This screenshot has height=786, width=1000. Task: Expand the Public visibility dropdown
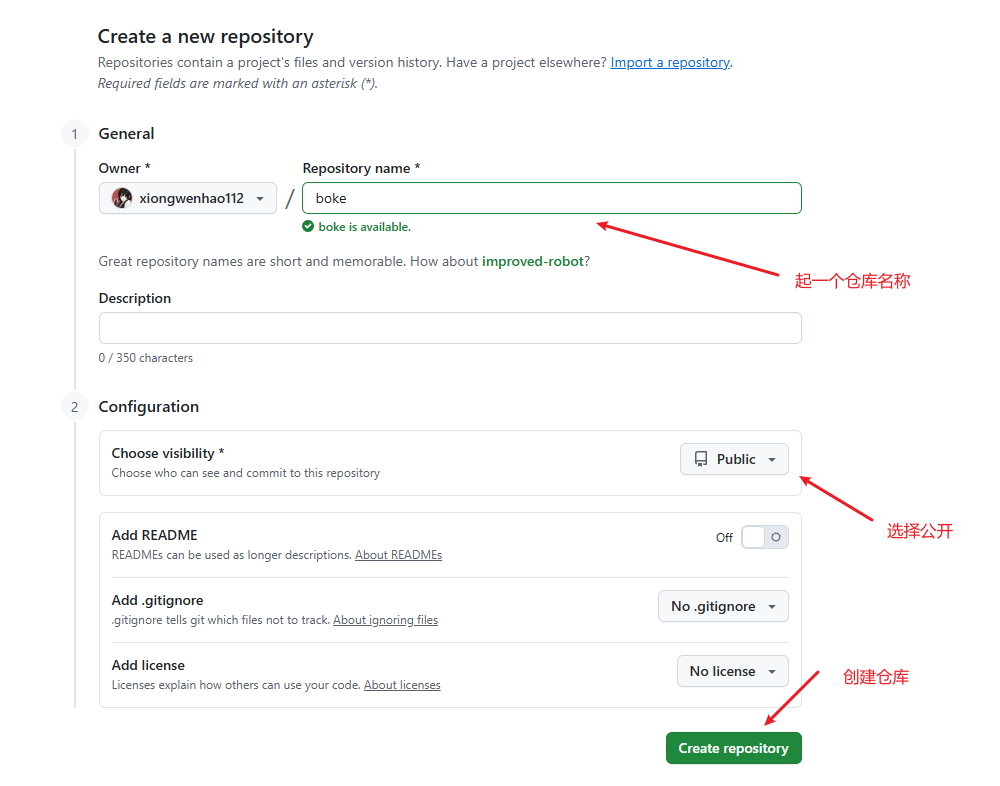734,459
